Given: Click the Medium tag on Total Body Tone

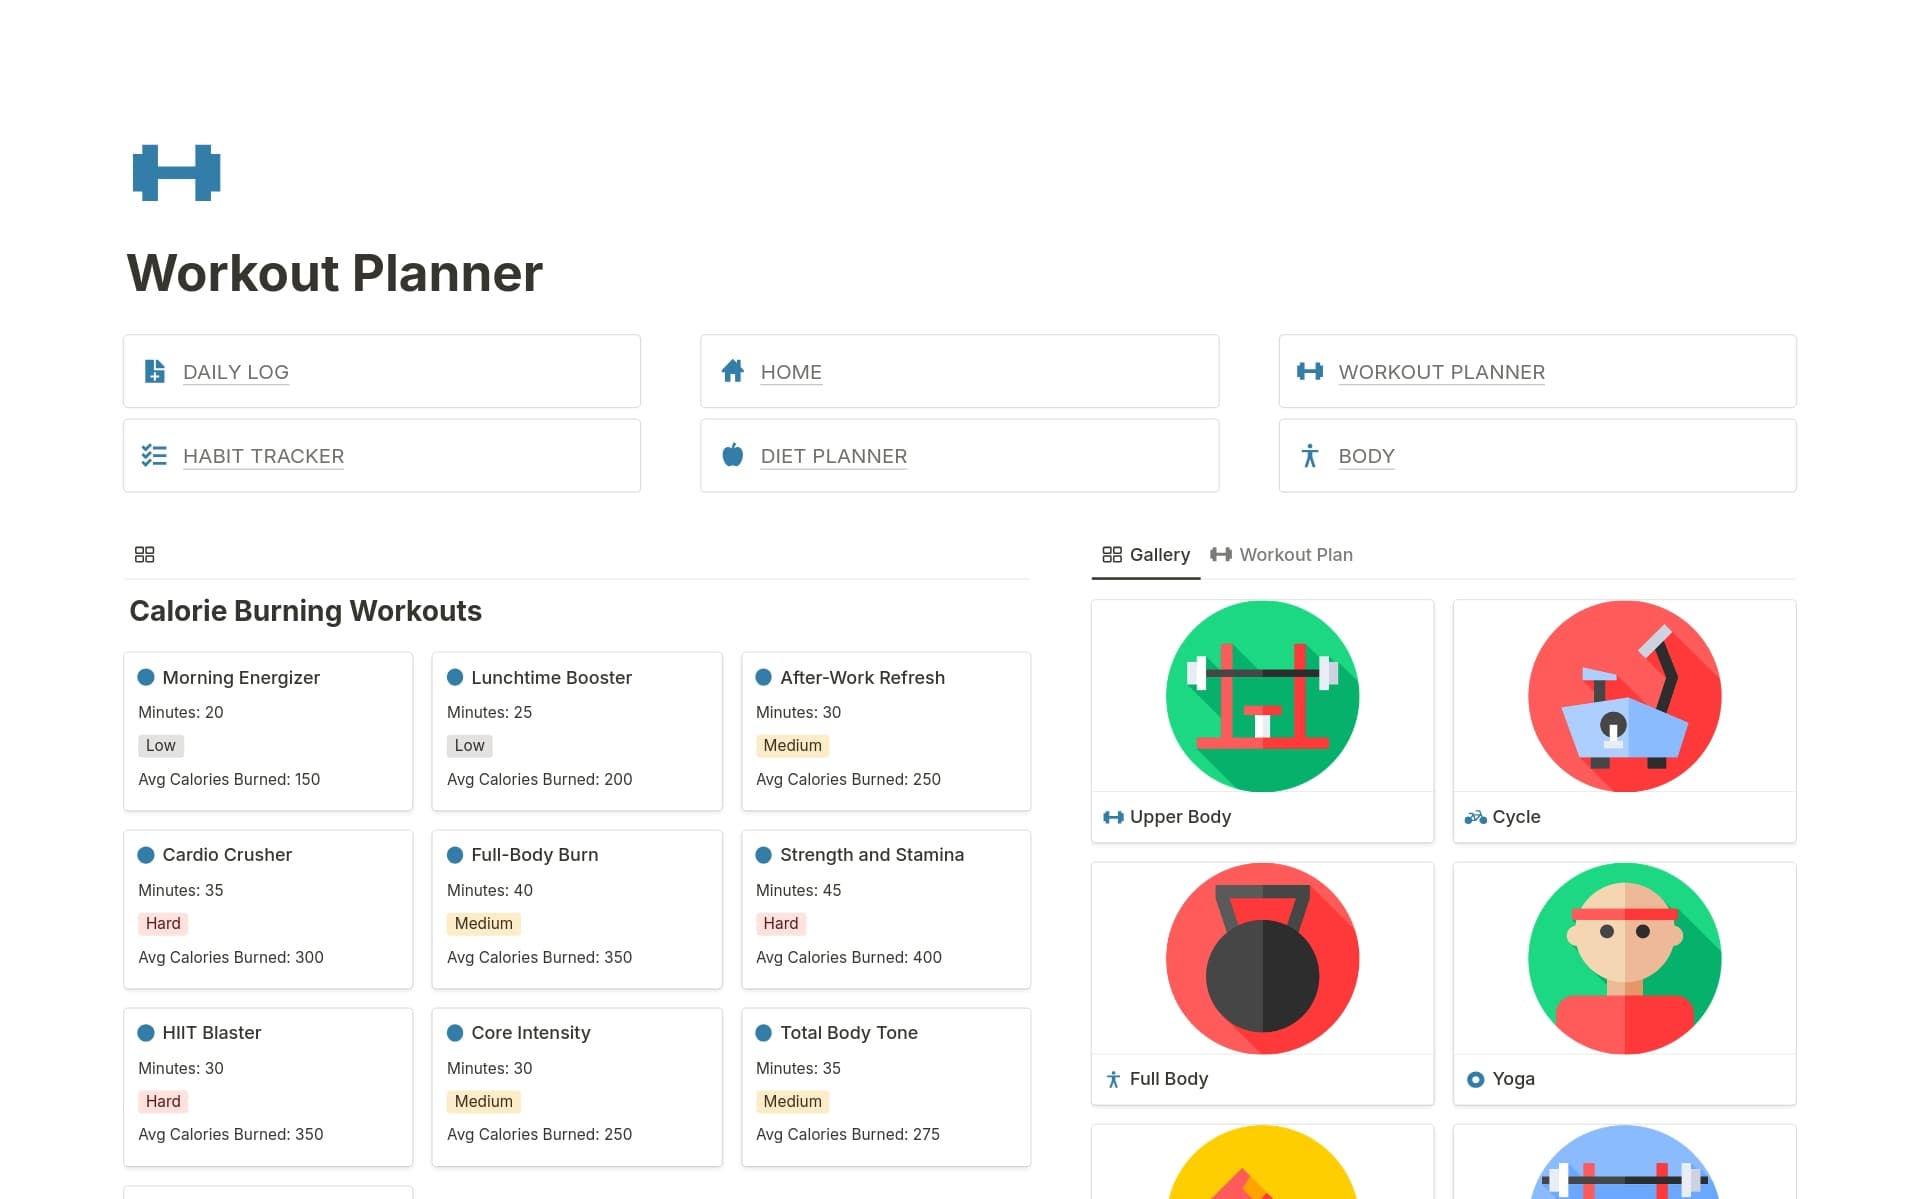Looking at the screenshot, I should click(x=792, y=1101).
